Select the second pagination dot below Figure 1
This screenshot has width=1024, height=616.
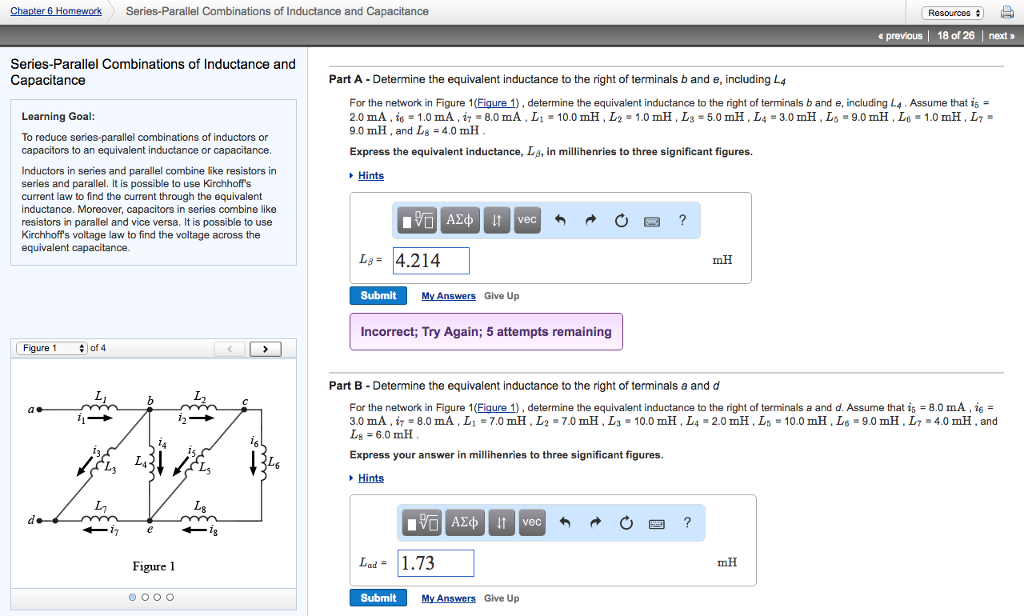(x=144, y=597)
